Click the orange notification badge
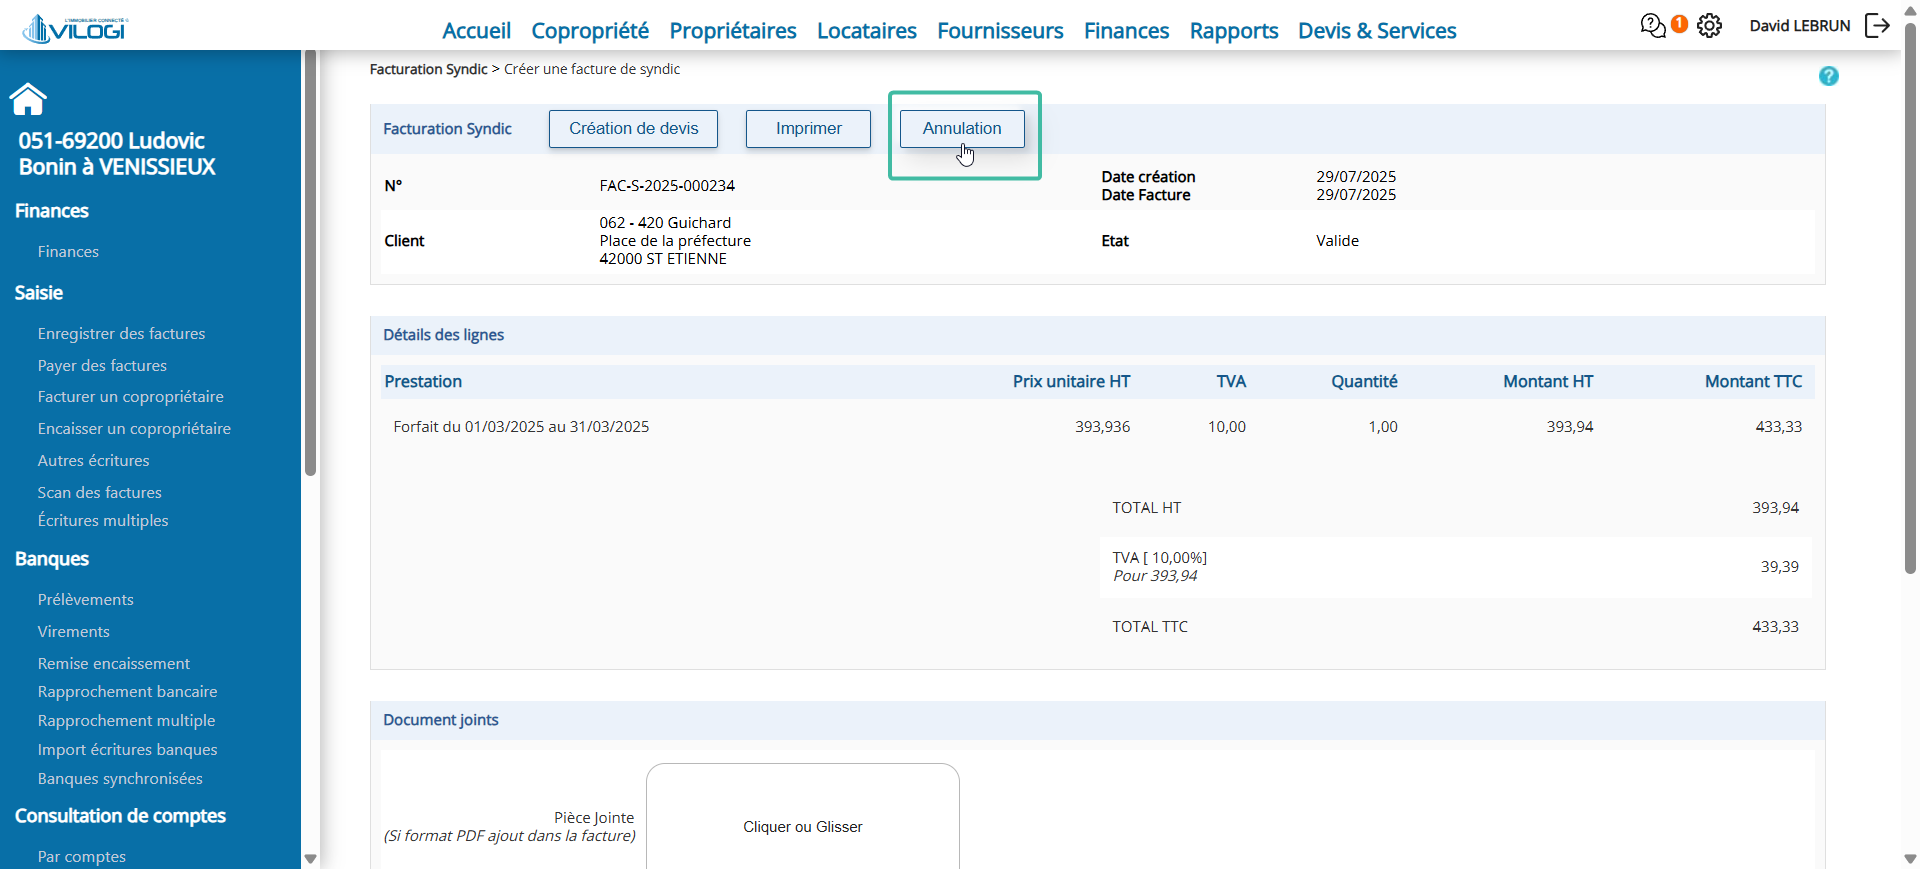 pyautogui.click(x=1680, y=23)
